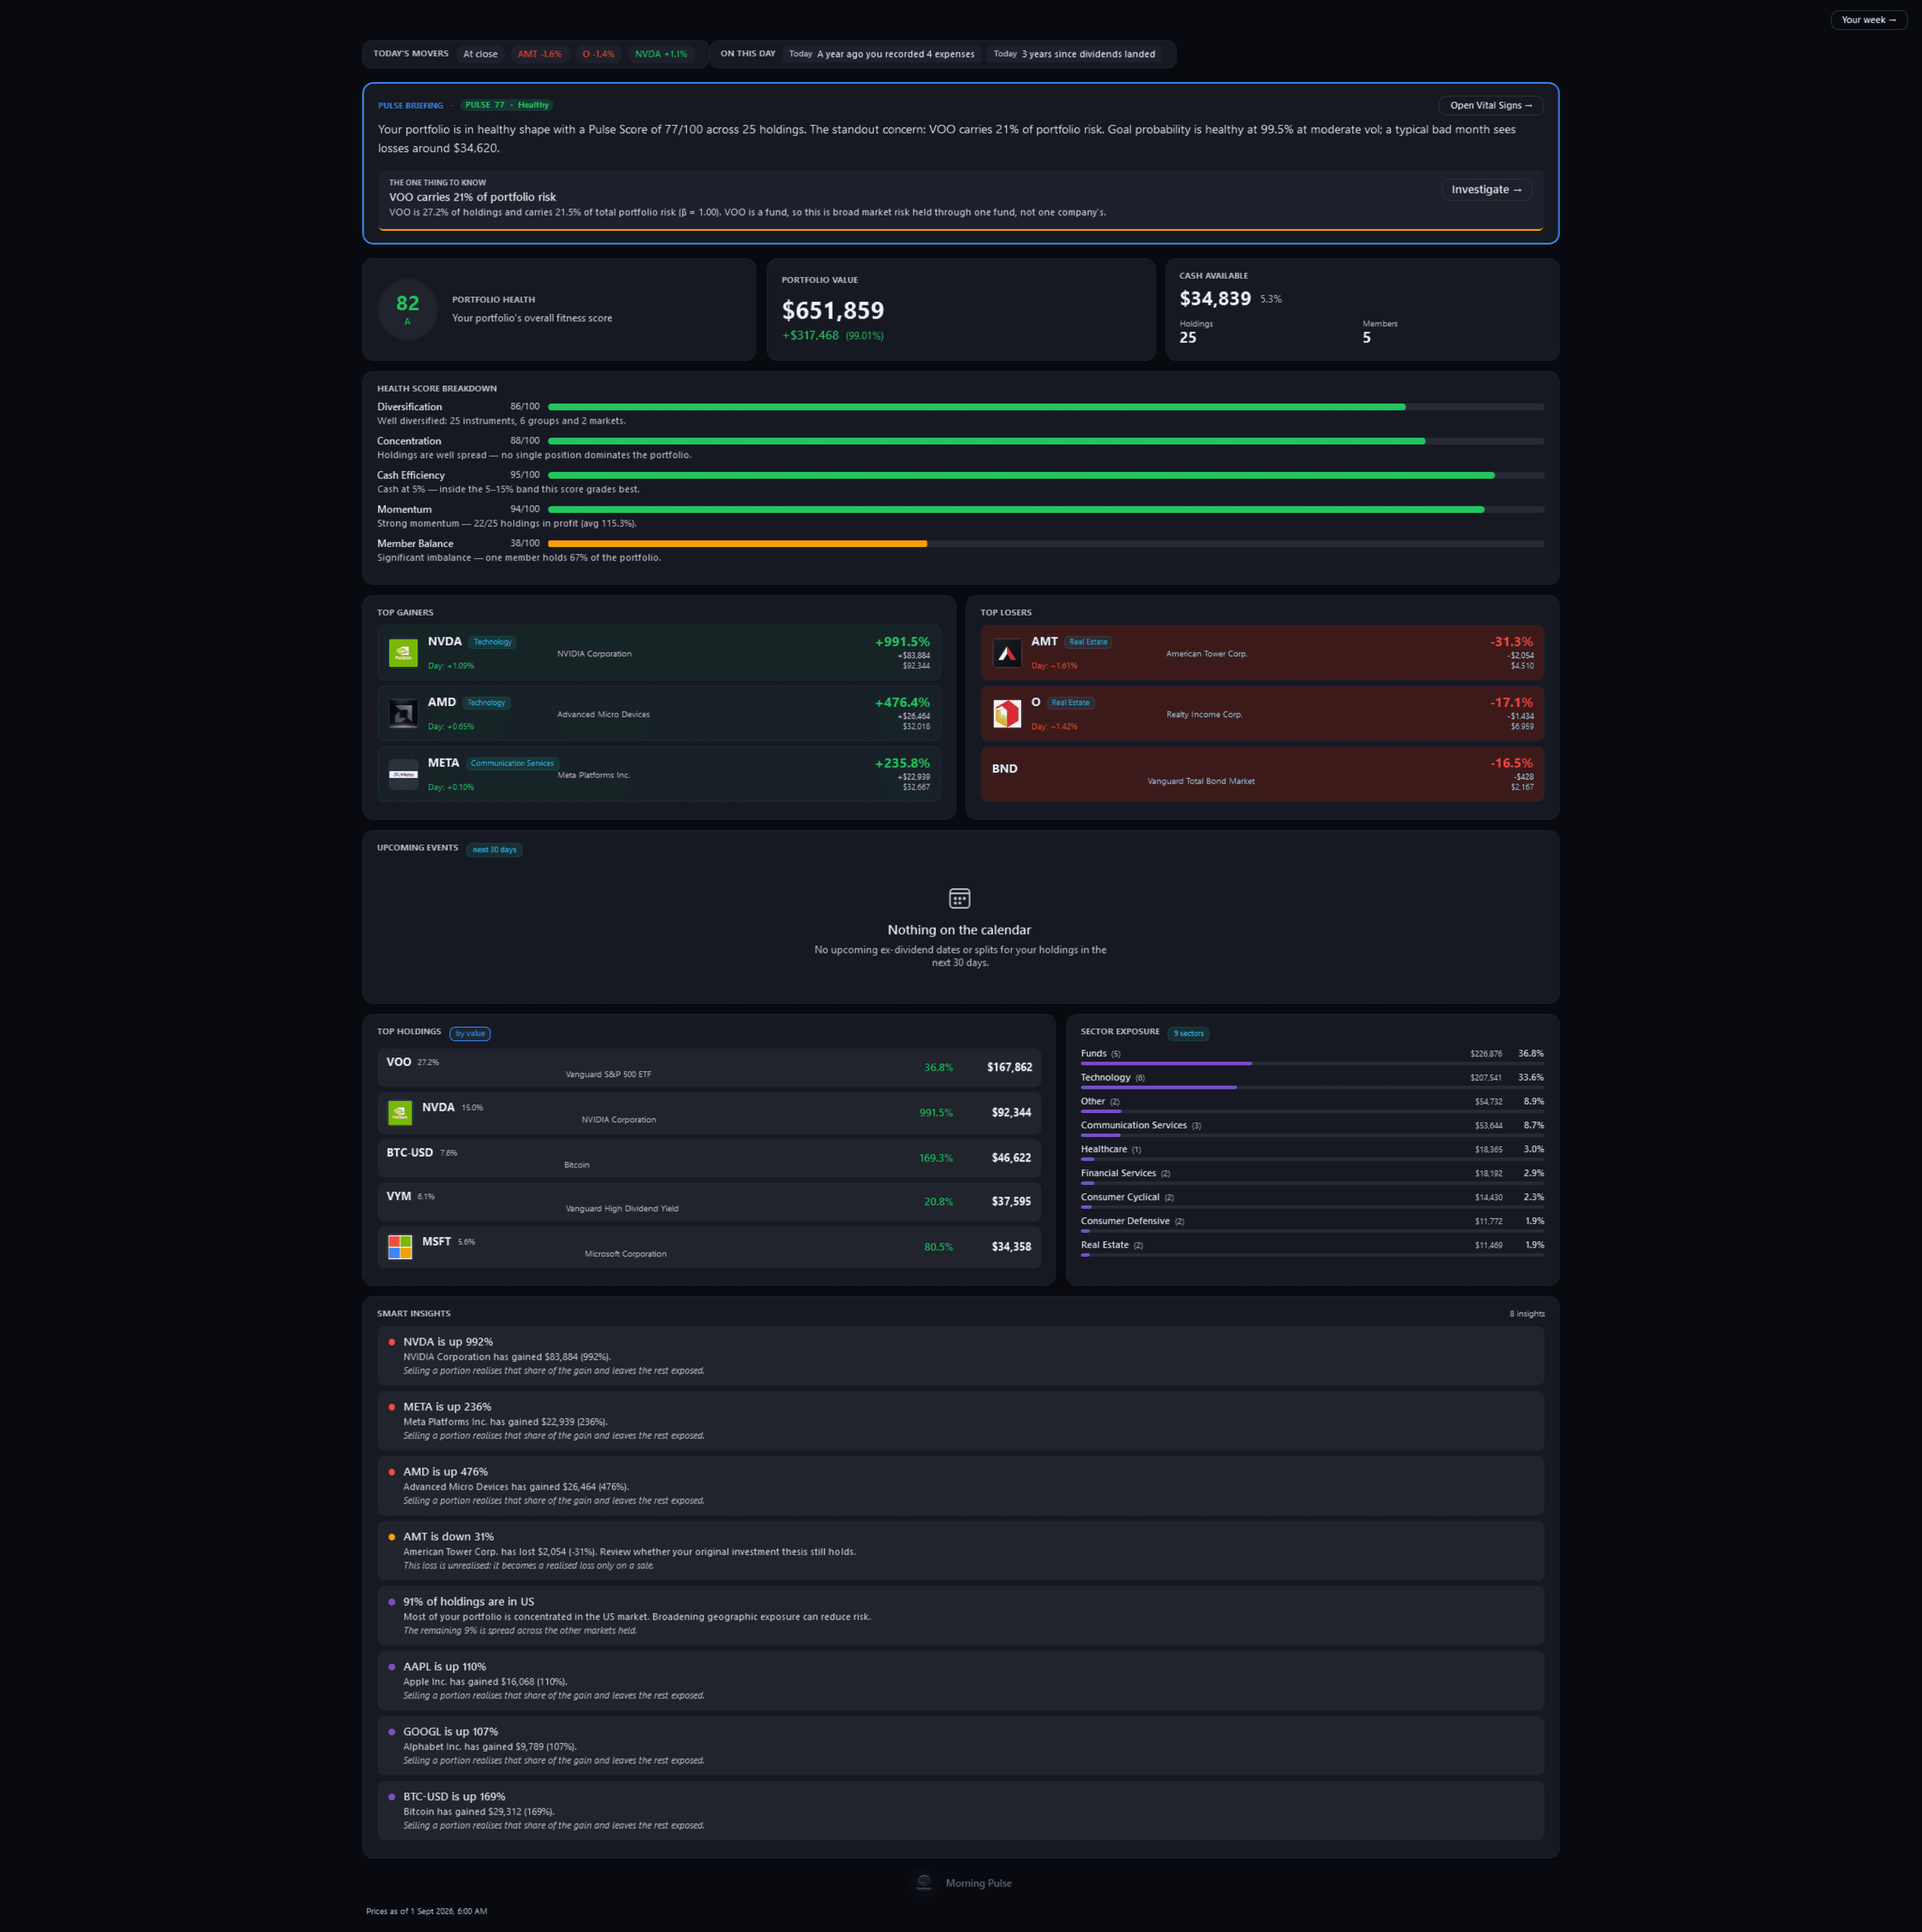Image resolution: width=1922 pixels, height=1932 pixels.
Task: Click the NVDA +1.1% mover chip
Action: tap(661, 54)
